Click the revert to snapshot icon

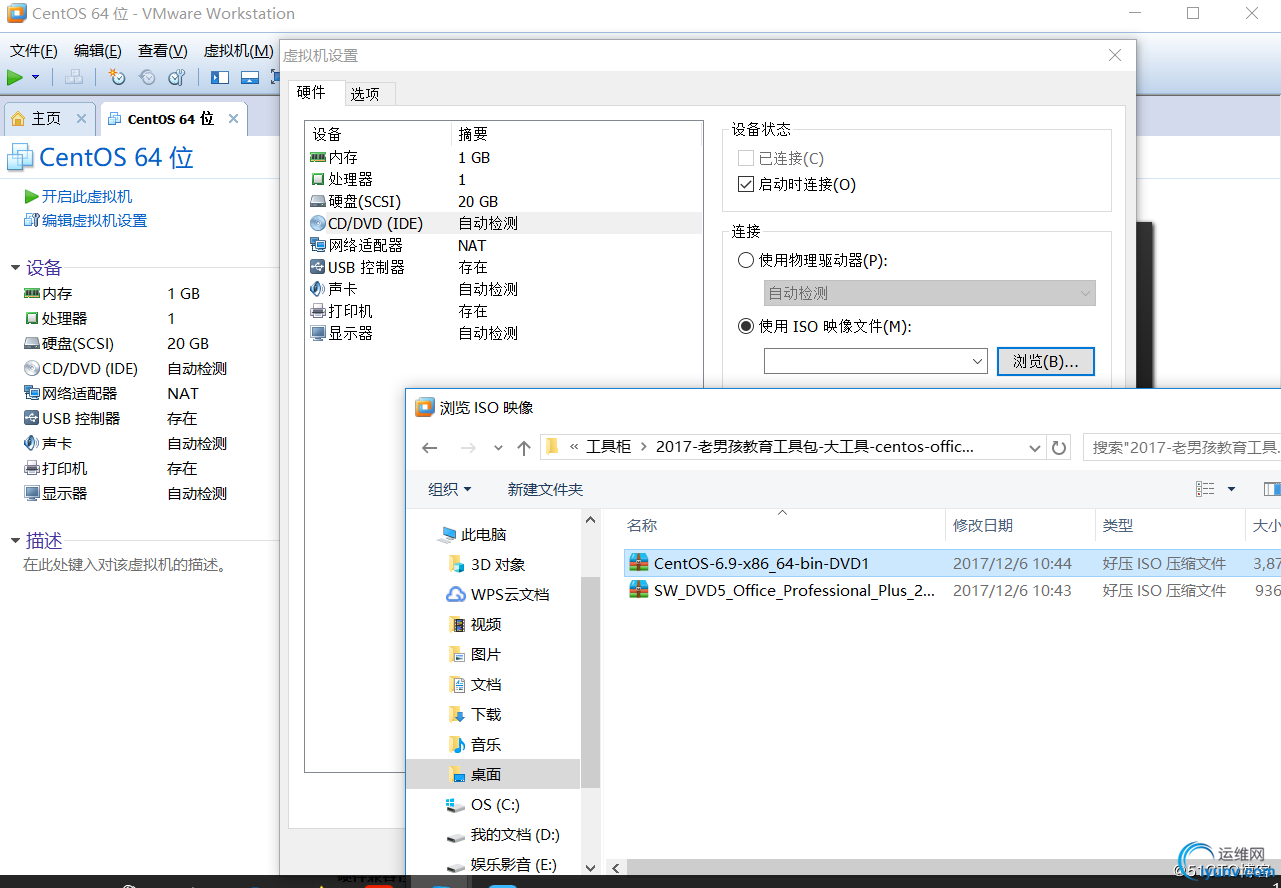(x=147, y=77)
